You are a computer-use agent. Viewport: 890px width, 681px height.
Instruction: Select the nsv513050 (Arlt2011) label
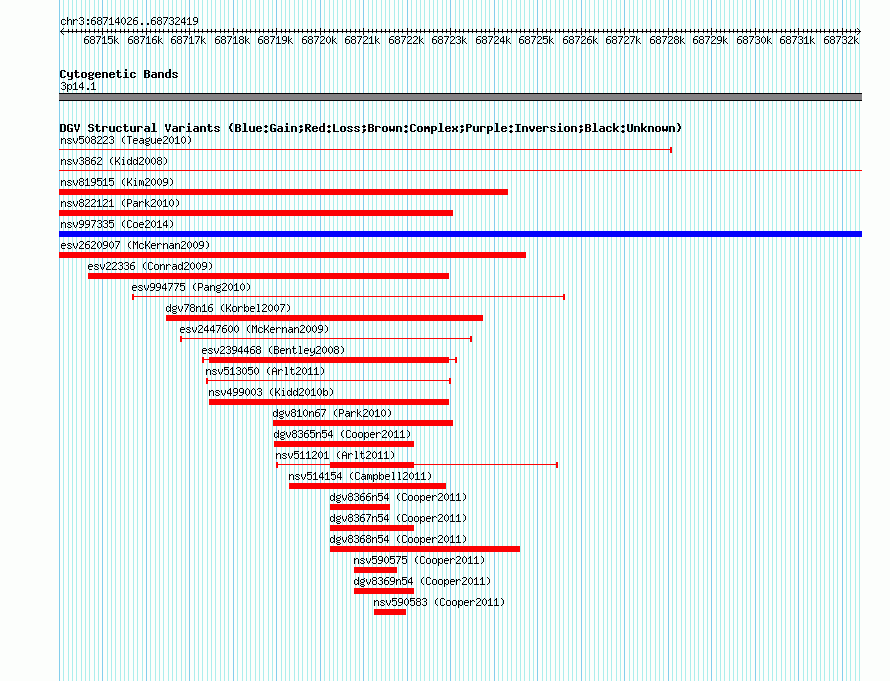tap(265, 371)
